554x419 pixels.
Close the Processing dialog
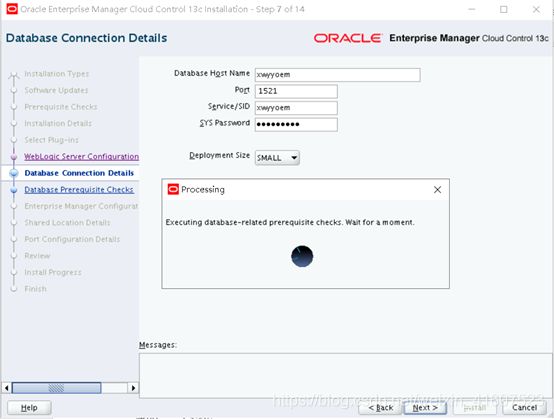pos(437,190)
